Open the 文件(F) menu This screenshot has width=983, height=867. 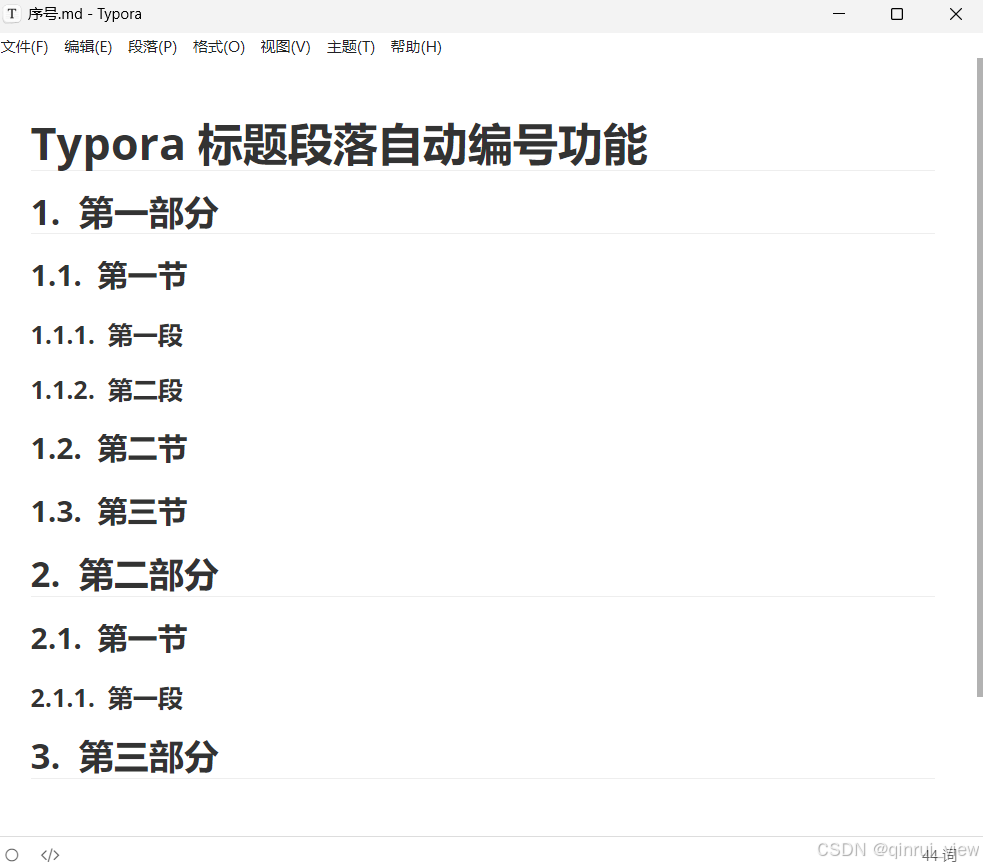[24, 47]
